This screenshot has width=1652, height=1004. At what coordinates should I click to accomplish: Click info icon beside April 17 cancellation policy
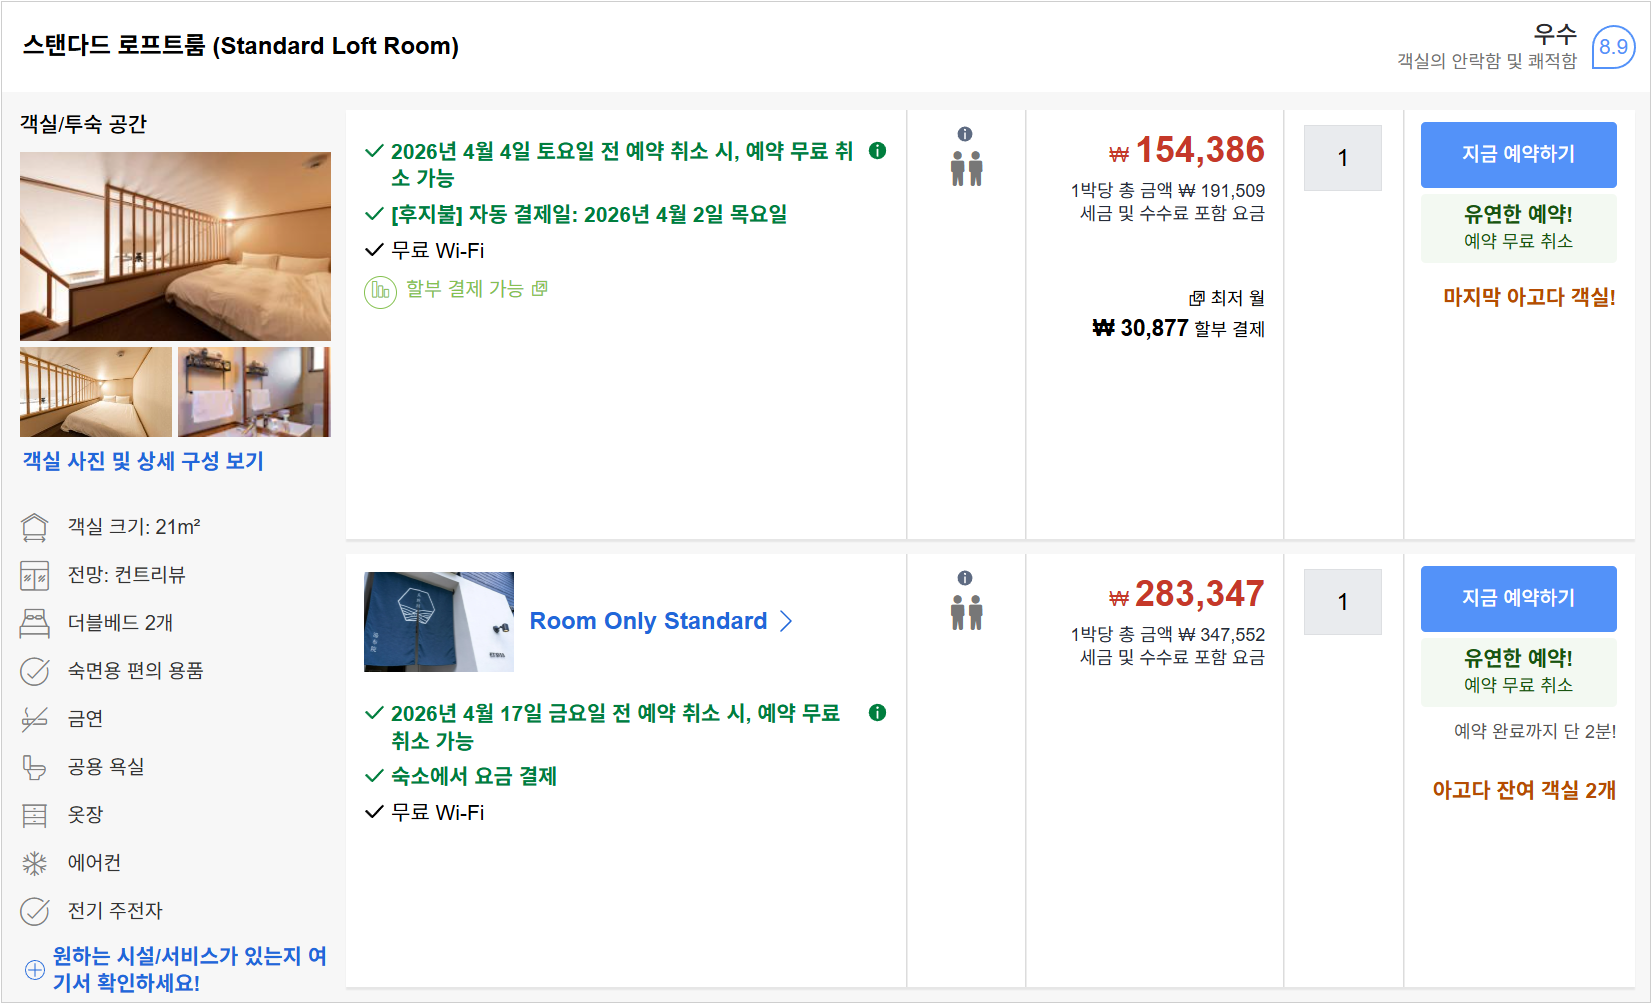coord(877,713)
